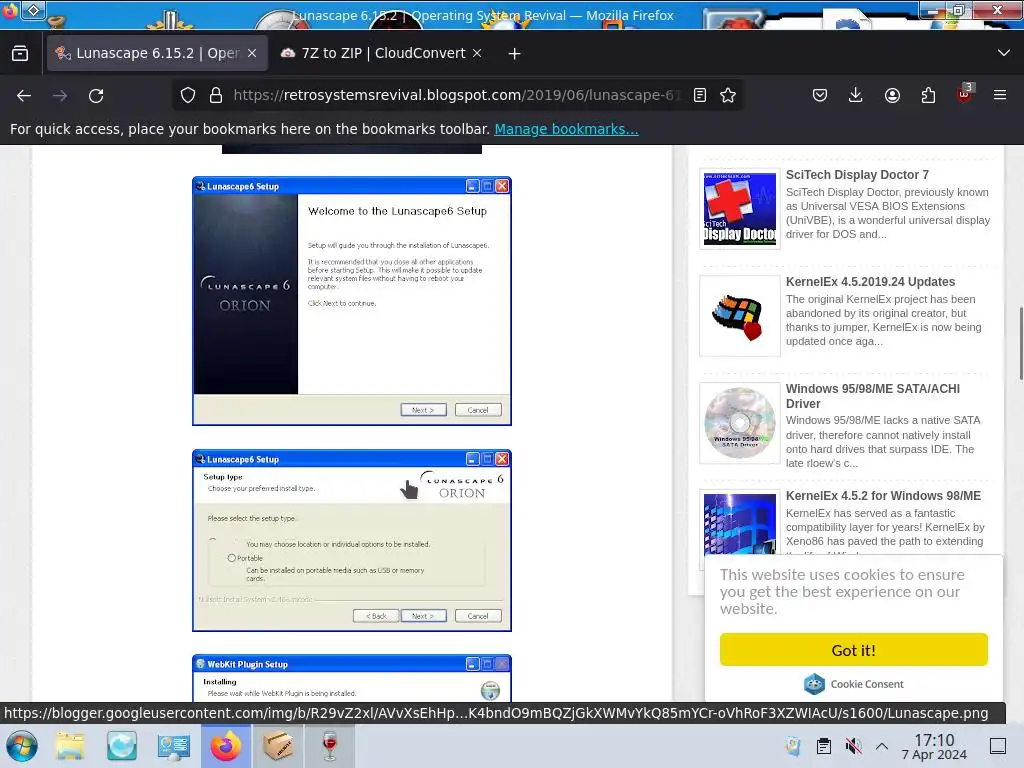This screenshot has height=768, width=1024.
Task: Open the blue-globe browser taskbar icon
Action: click(121, 746)
